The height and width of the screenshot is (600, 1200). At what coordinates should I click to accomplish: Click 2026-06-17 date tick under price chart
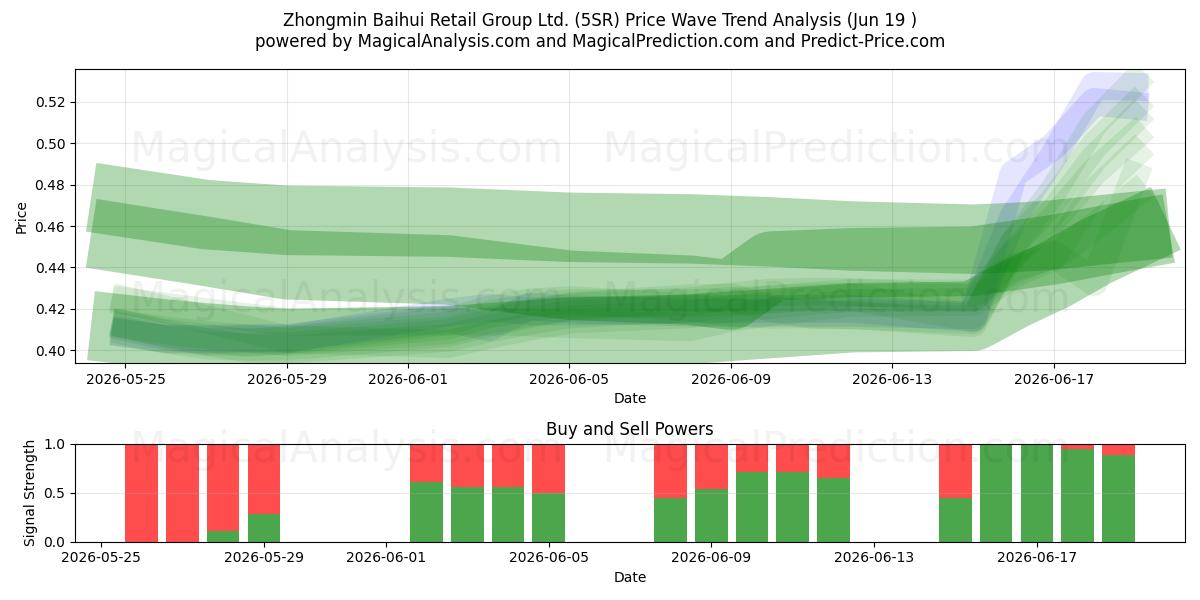[x=1054, y=379]
